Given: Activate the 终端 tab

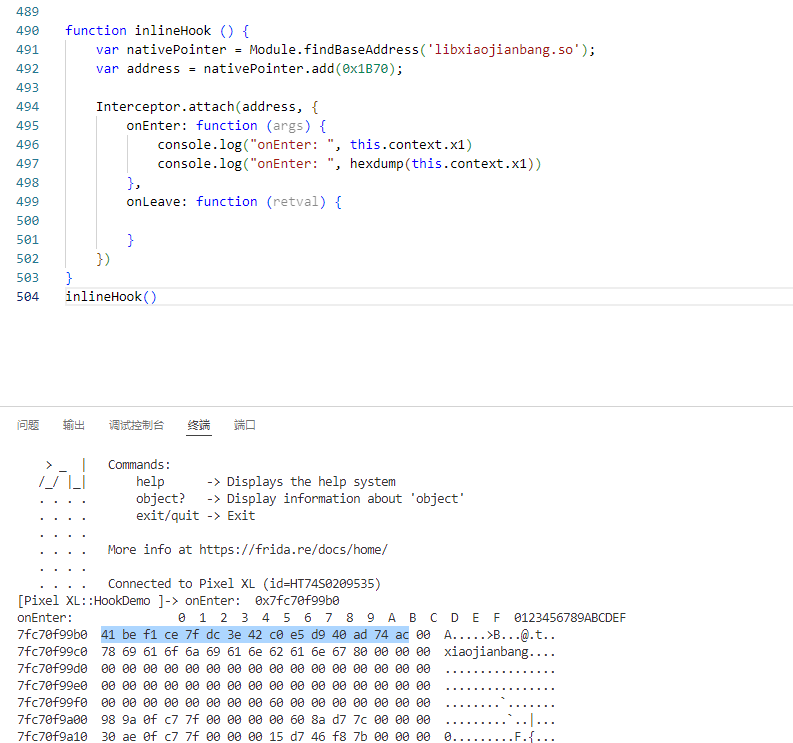Looking at the screenshot, I should [199, 425].
